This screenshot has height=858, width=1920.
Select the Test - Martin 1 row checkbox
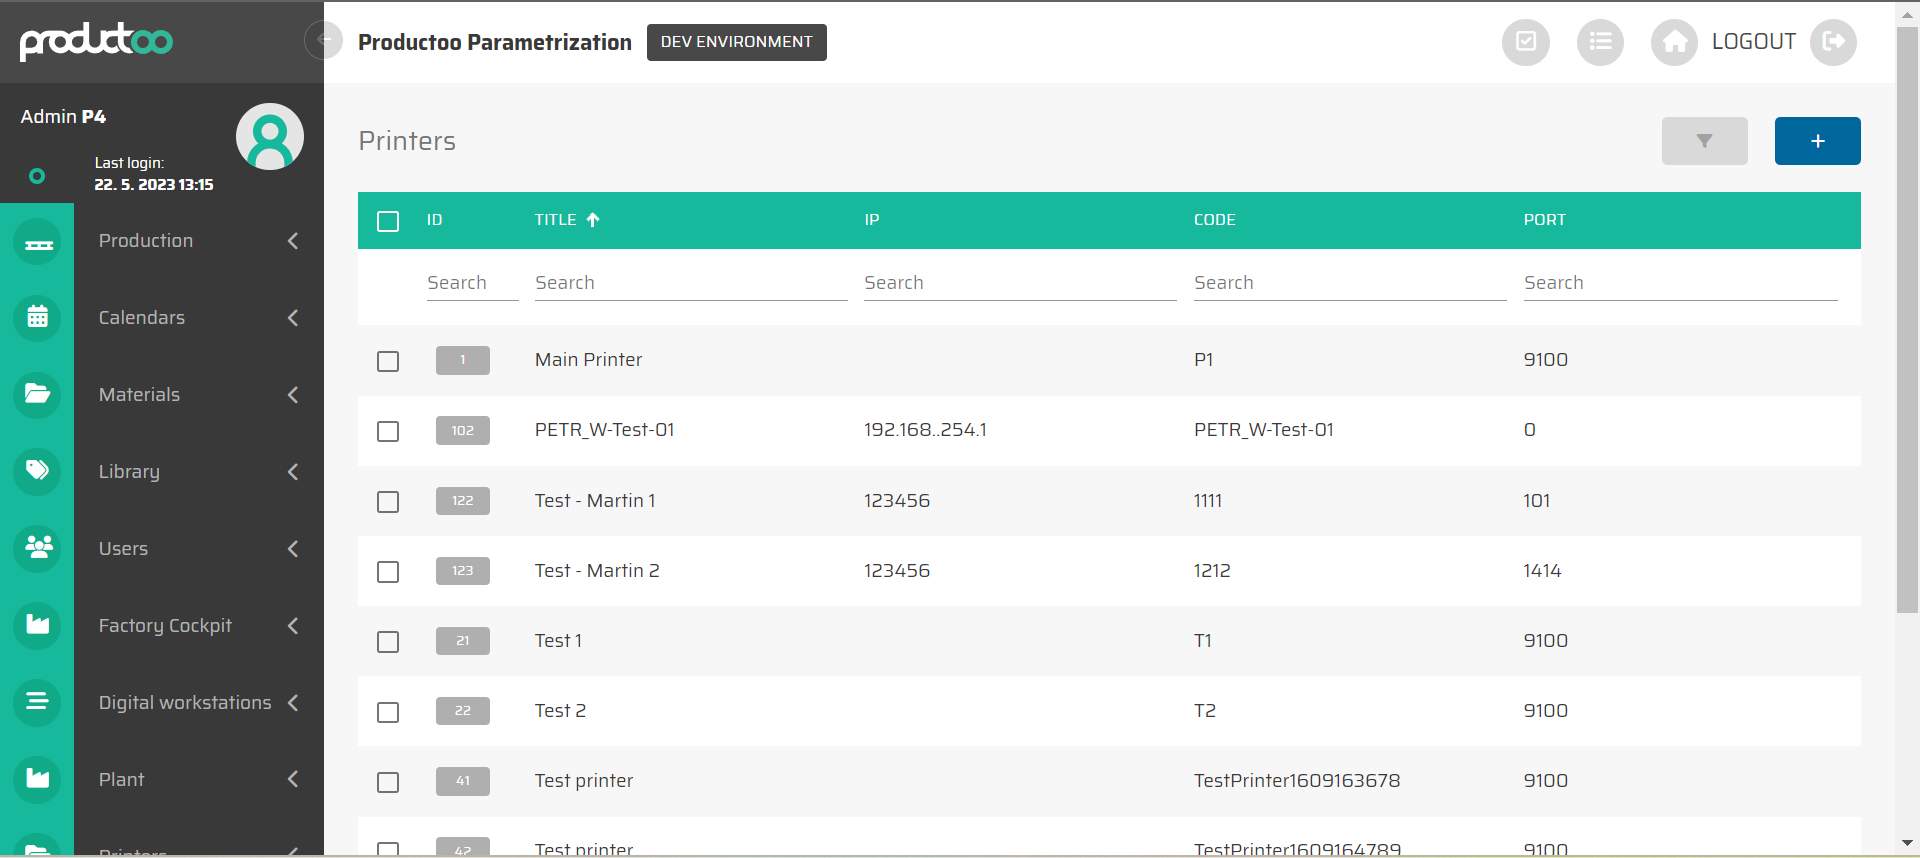388,502
